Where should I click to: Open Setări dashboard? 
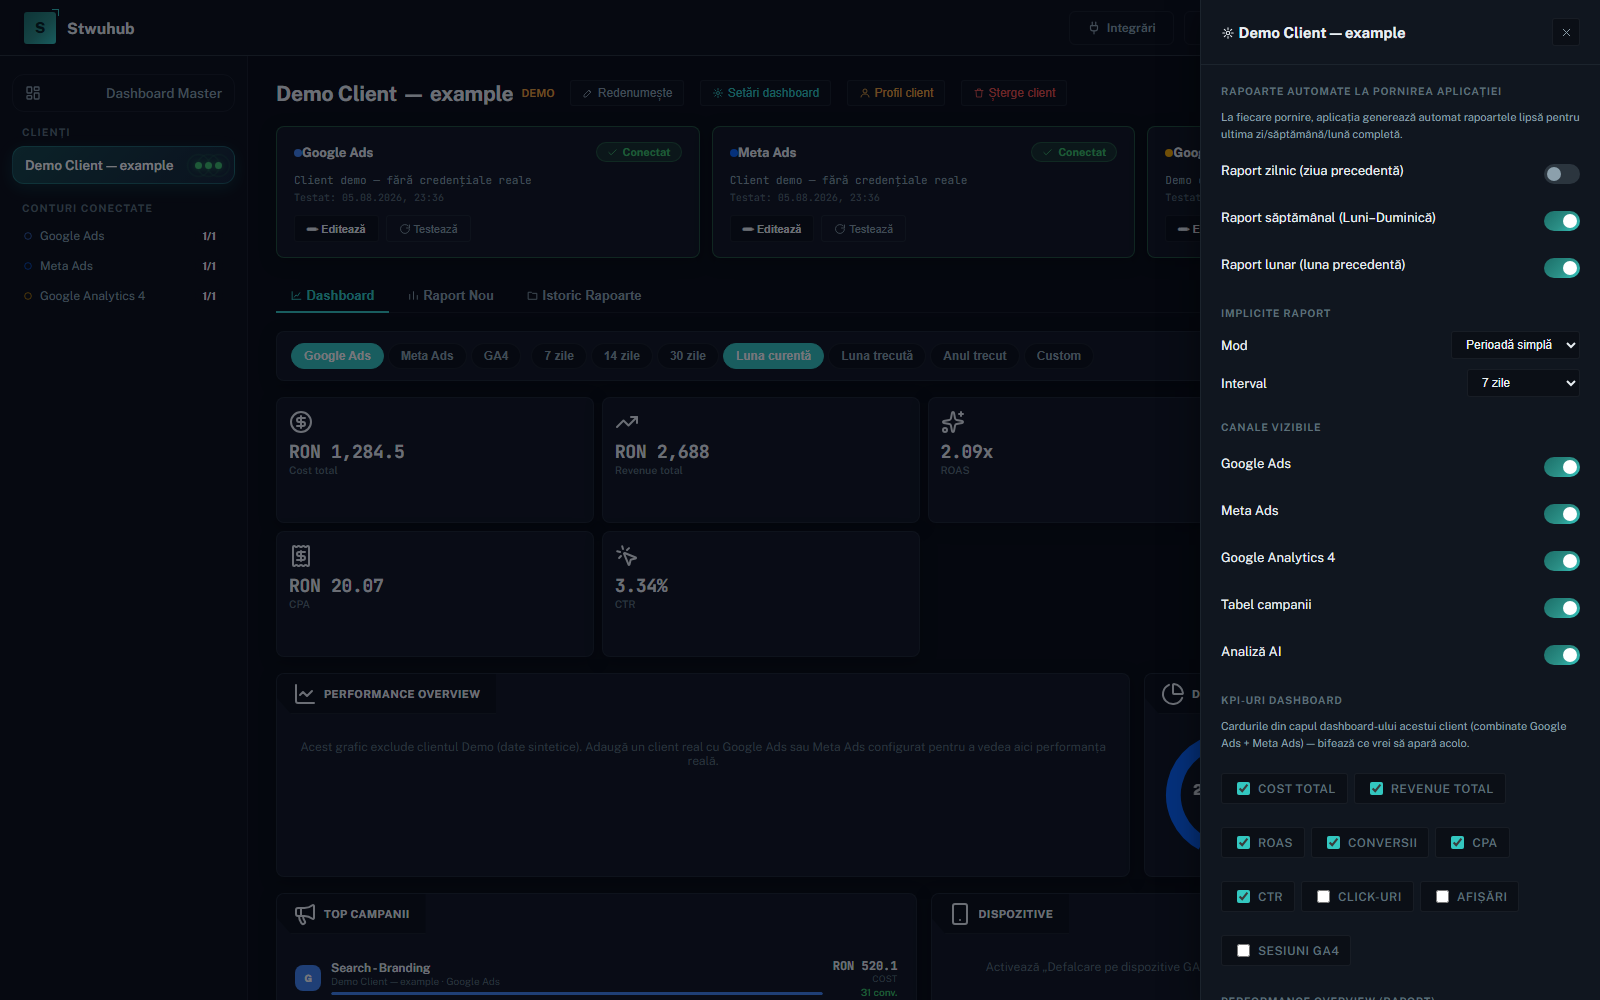pos(766,93)
